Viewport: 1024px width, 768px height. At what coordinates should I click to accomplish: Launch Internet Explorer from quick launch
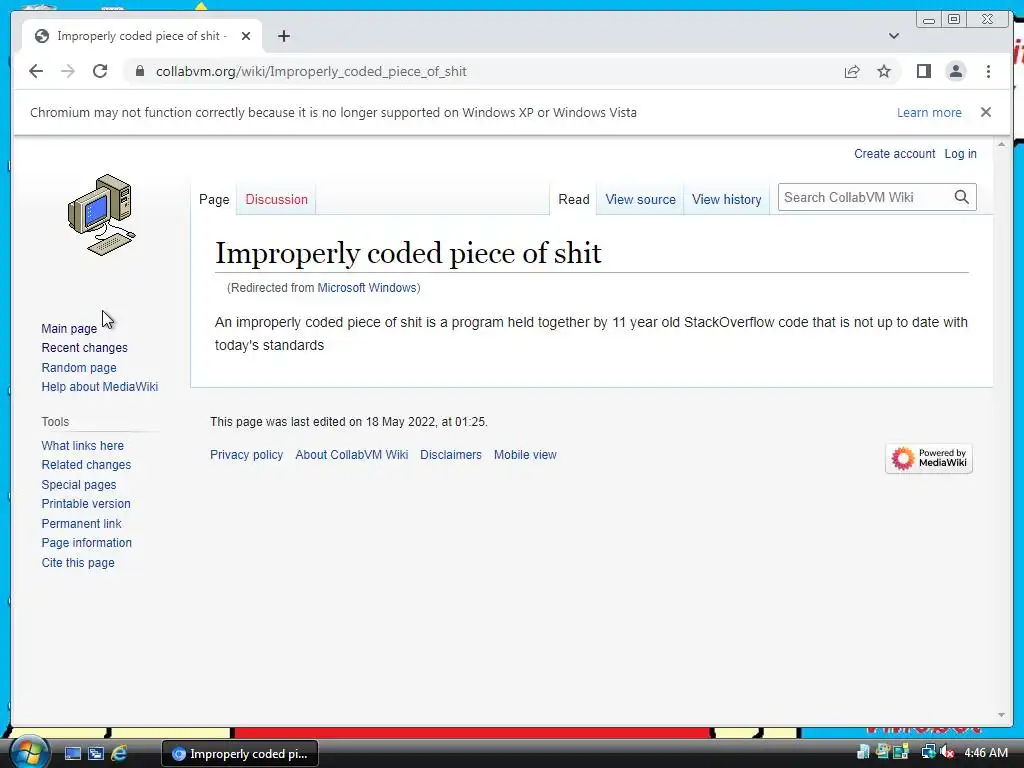pyautogui.click(x=119, y=754)
